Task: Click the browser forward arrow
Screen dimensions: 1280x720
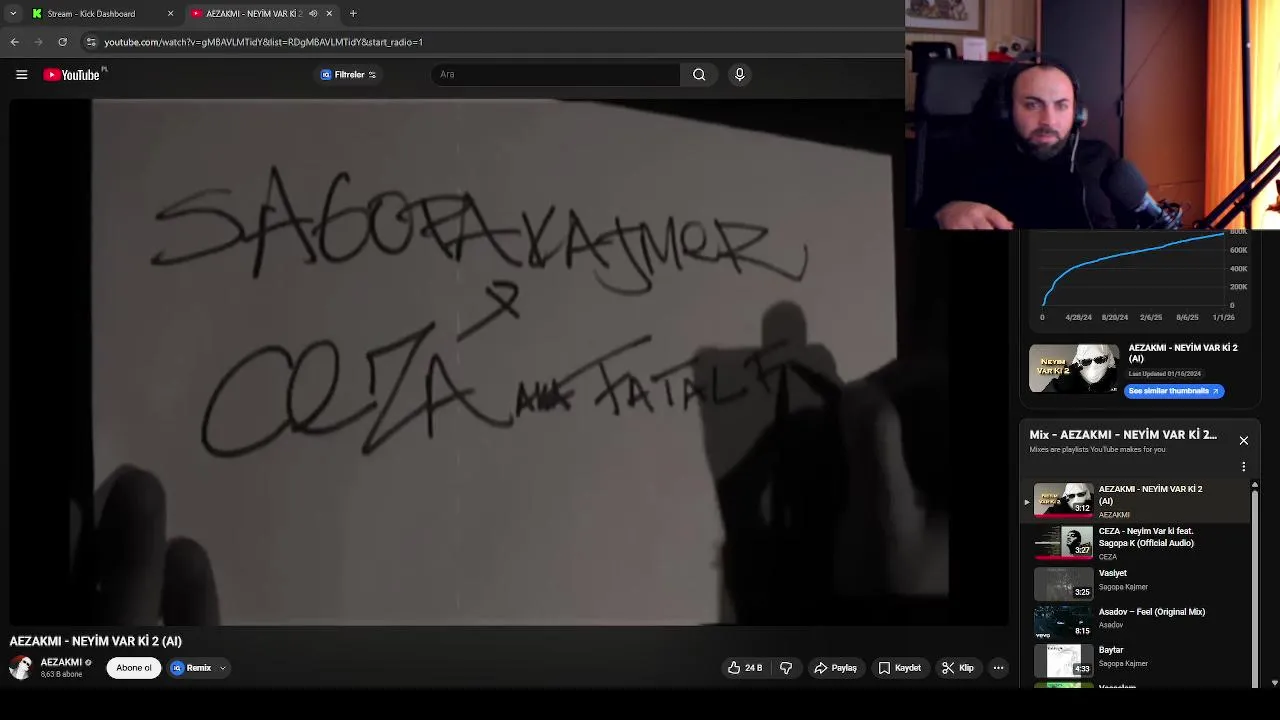Action: point(38,42)
